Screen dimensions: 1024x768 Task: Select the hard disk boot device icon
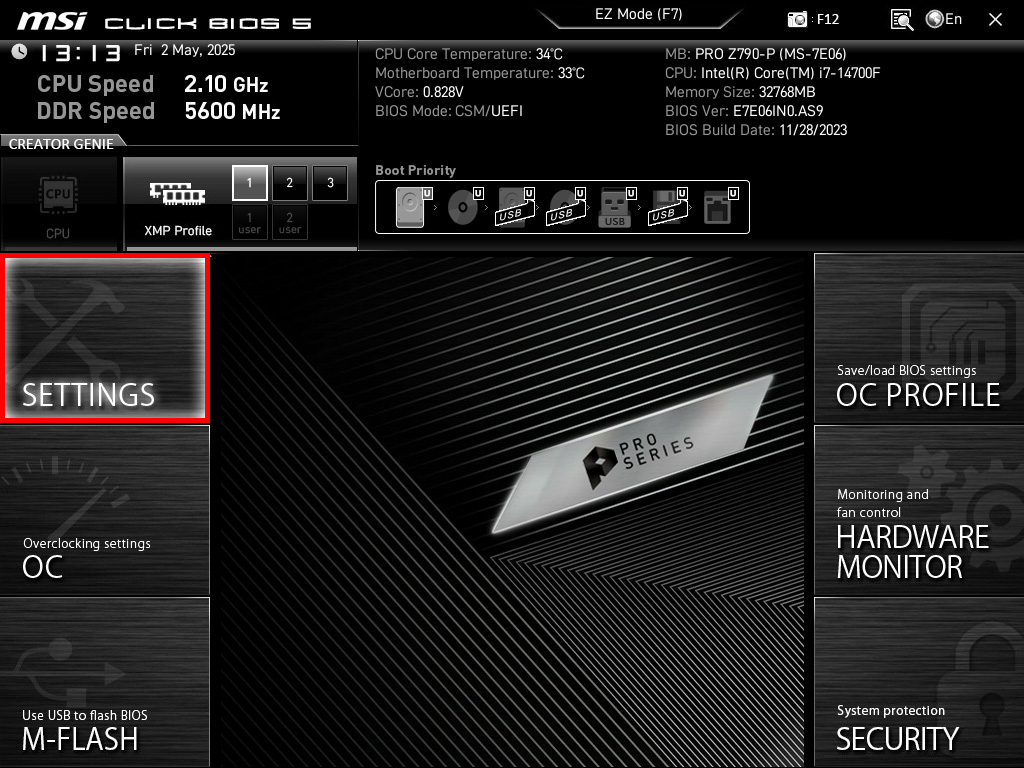pos(413,206)
